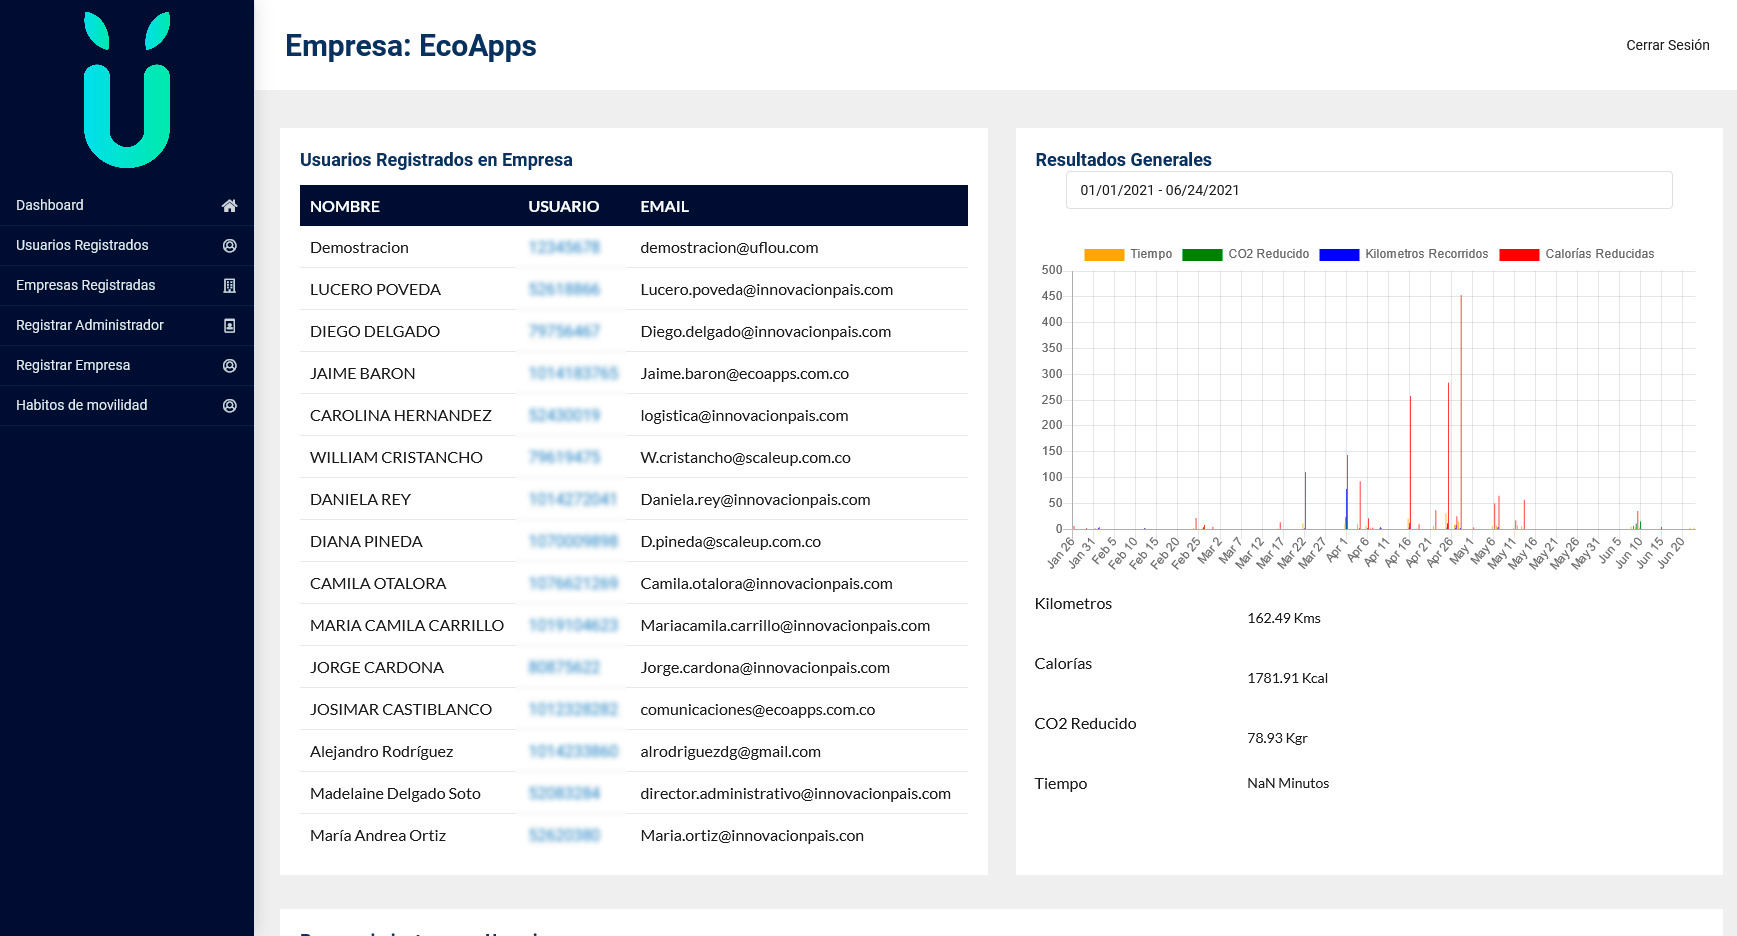Select the María Andrea Ortiz name cell
Screen dimensions: 1737x936
(378, 835)
